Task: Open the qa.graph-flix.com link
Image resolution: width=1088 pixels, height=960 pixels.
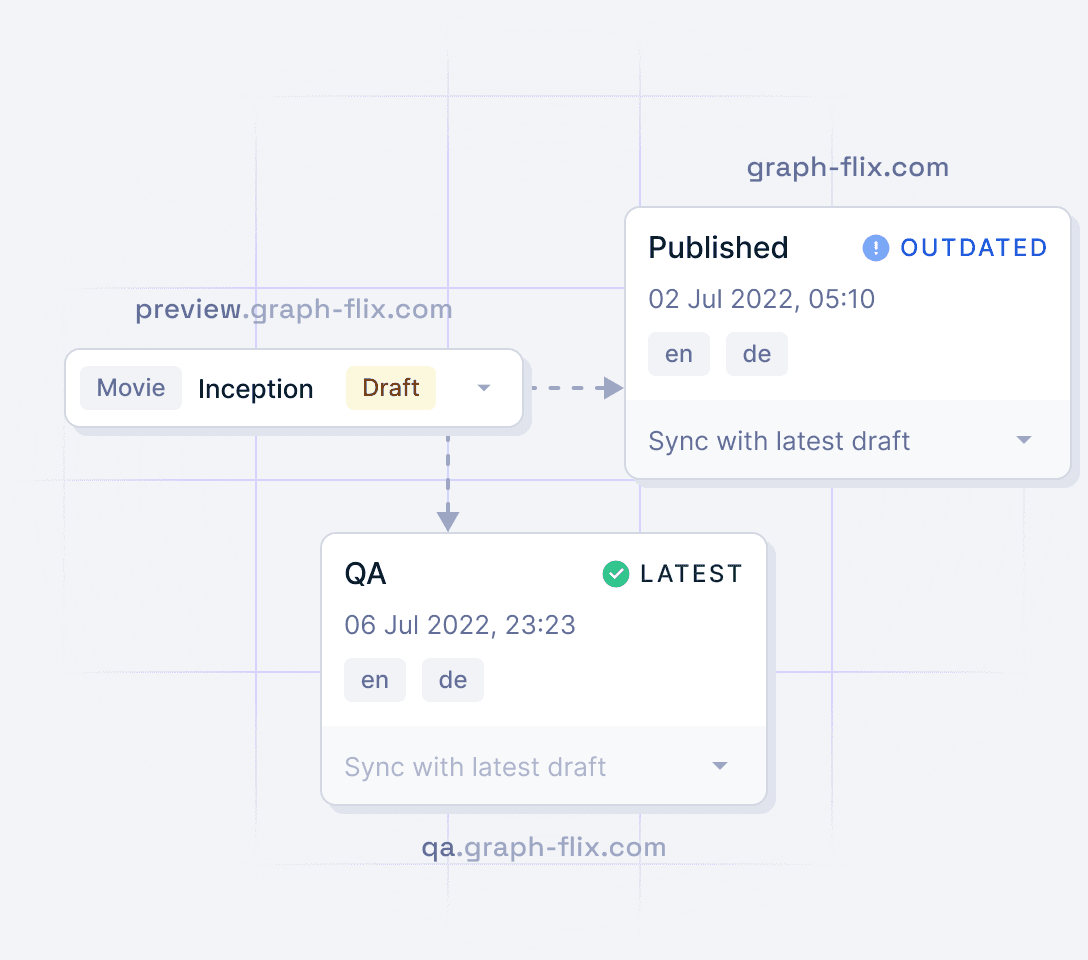Action: click(543, 848)
